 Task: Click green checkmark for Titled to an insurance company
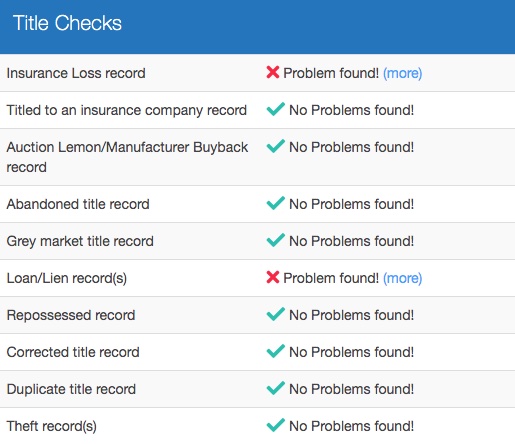coord(276,109)
